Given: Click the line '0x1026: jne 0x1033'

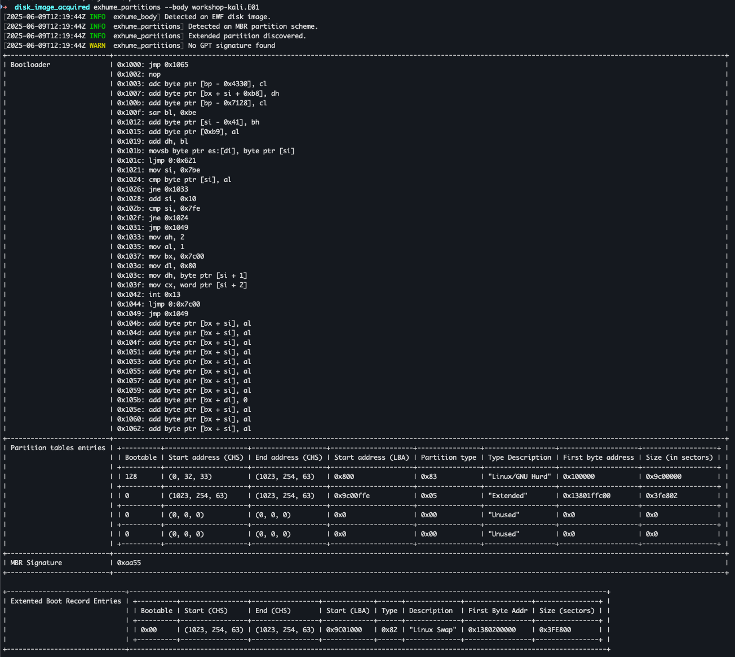Looking at the screenshot, I should (x=152, y=189).
